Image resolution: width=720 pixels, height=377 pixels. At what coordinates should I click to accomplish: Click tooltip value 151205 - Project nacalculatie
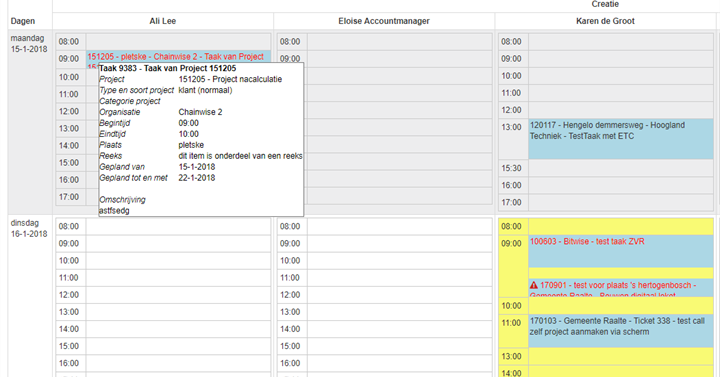tap(230, 79)
